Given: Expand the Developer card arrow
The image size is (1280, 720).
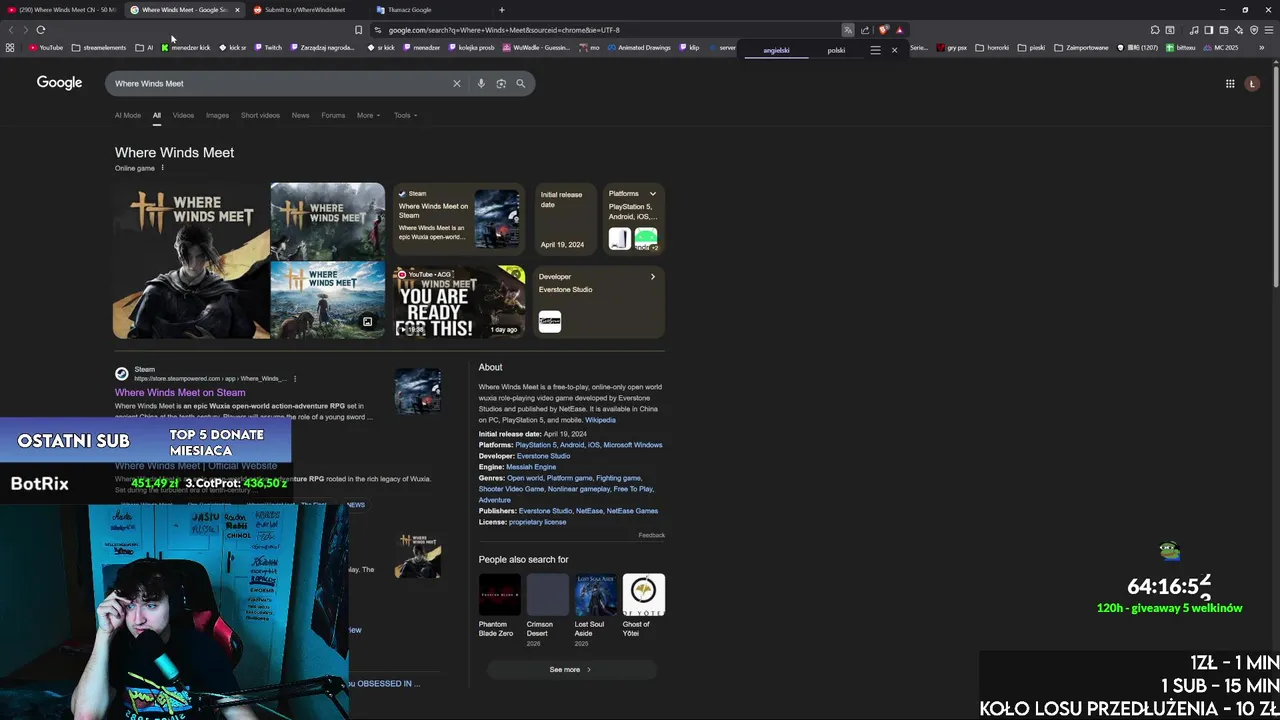Looking at the screenshot, I should (x=653, y=277).
